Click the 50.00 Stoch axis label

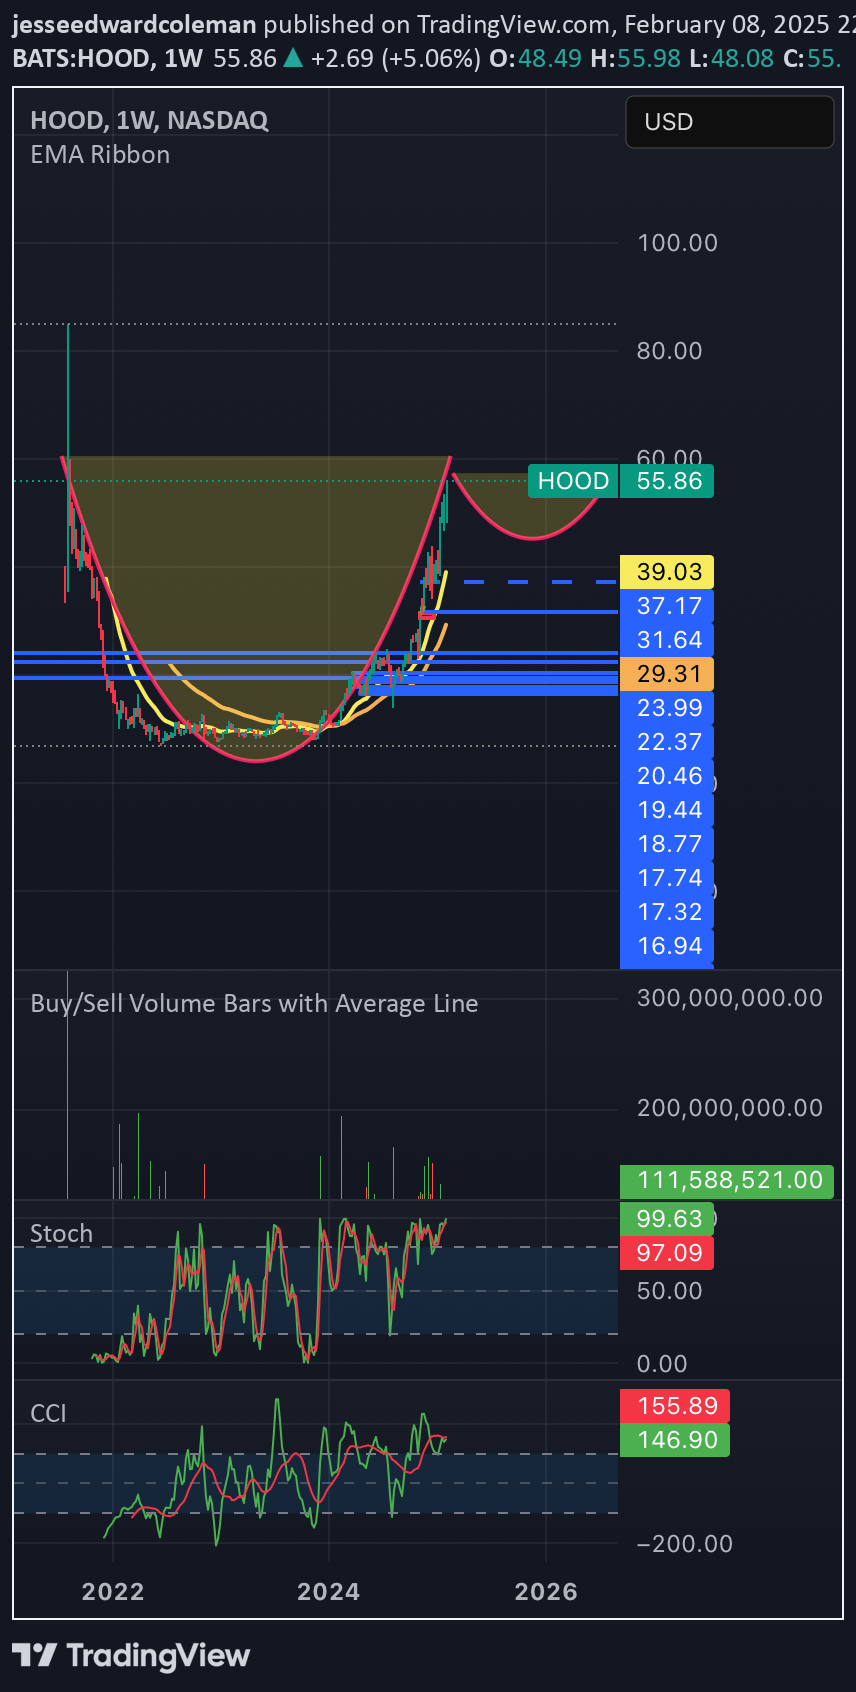670,1291
